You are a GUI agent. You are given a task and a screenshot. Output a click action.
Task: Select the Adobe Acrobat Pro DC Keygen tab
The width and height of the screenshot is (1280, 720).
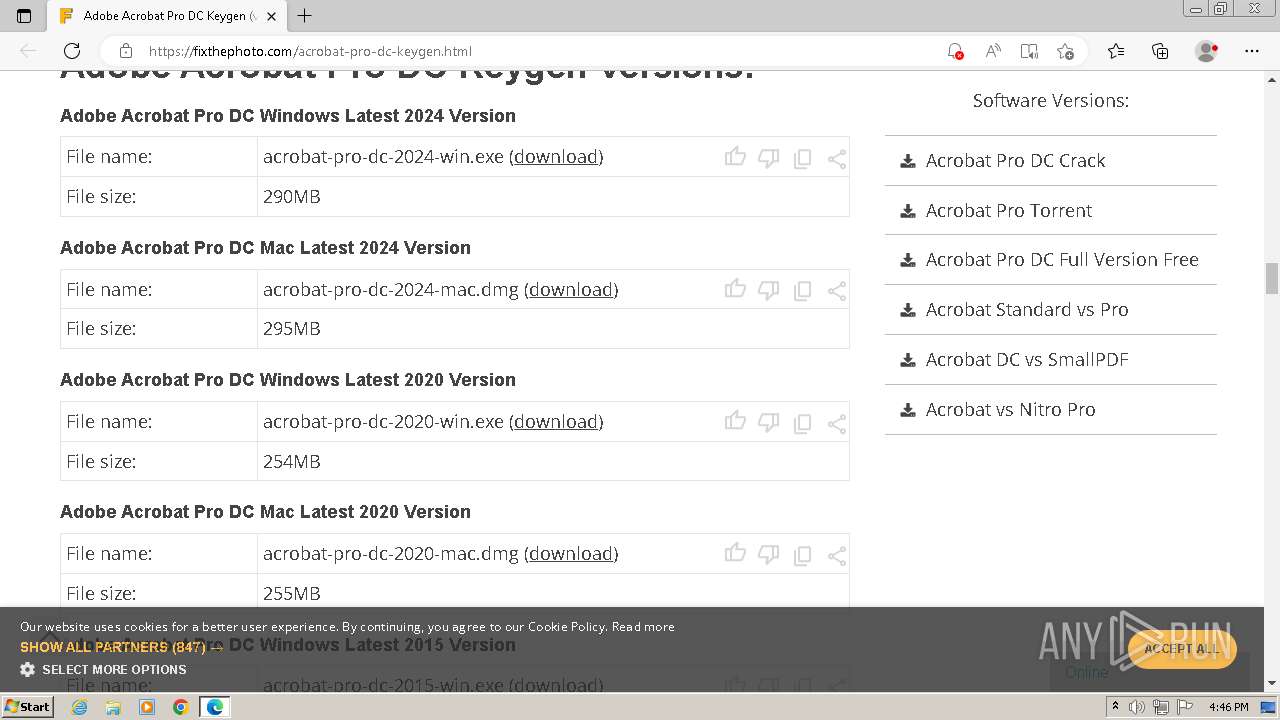point(168,16)
